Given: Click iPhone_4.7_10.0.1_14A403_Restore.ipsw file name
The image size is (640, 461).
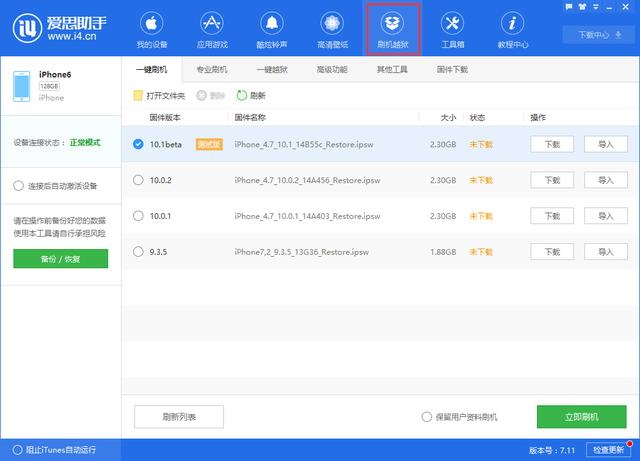Looking at the screenshot, I should pyautogui.click(x=307, y=216).
